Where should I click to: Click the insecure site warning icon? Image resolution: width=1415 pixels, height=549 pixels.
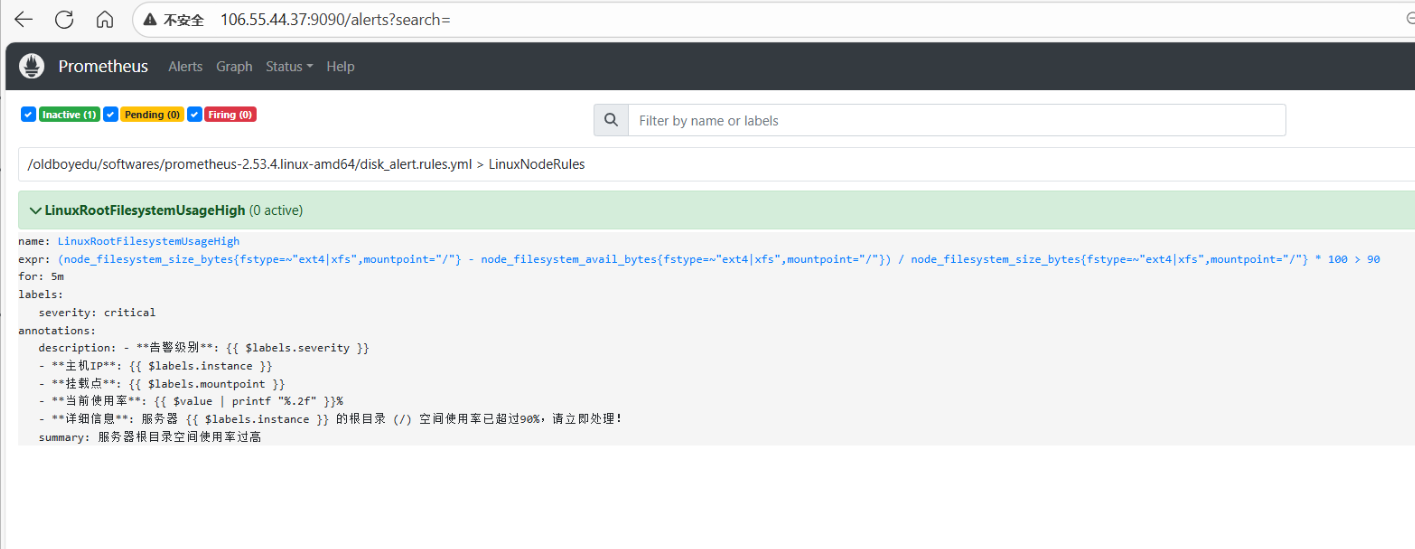(x=150, y=20)
